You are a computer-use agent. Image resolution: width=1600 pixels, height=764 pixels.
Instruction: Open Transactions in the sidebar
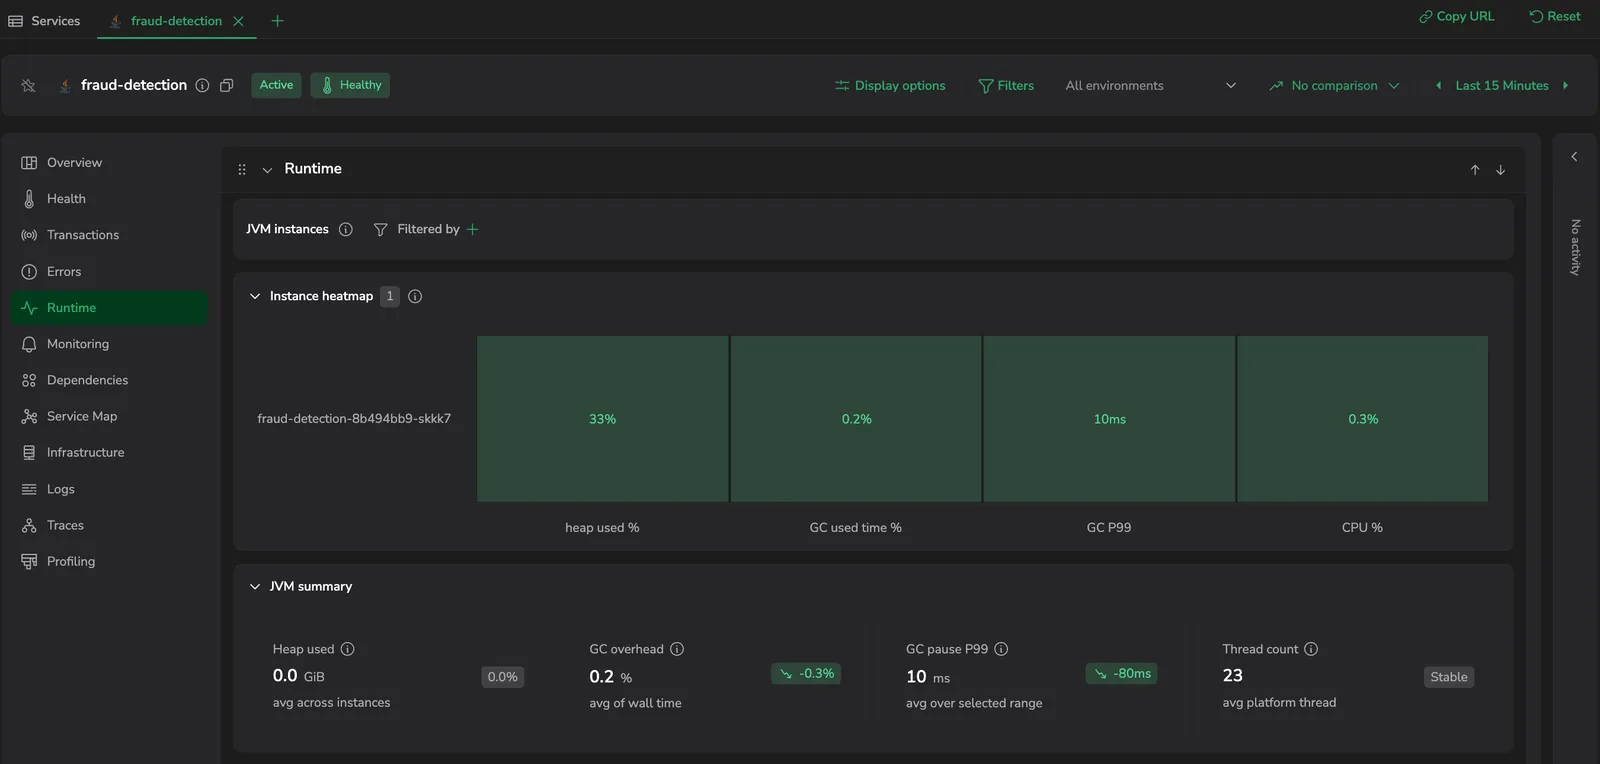[x=109, y=235]
